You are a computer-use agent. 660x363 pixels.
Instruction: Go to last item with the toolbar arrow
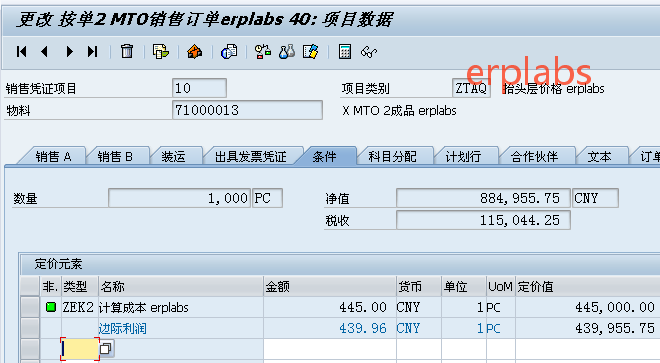tap(93, 52)
